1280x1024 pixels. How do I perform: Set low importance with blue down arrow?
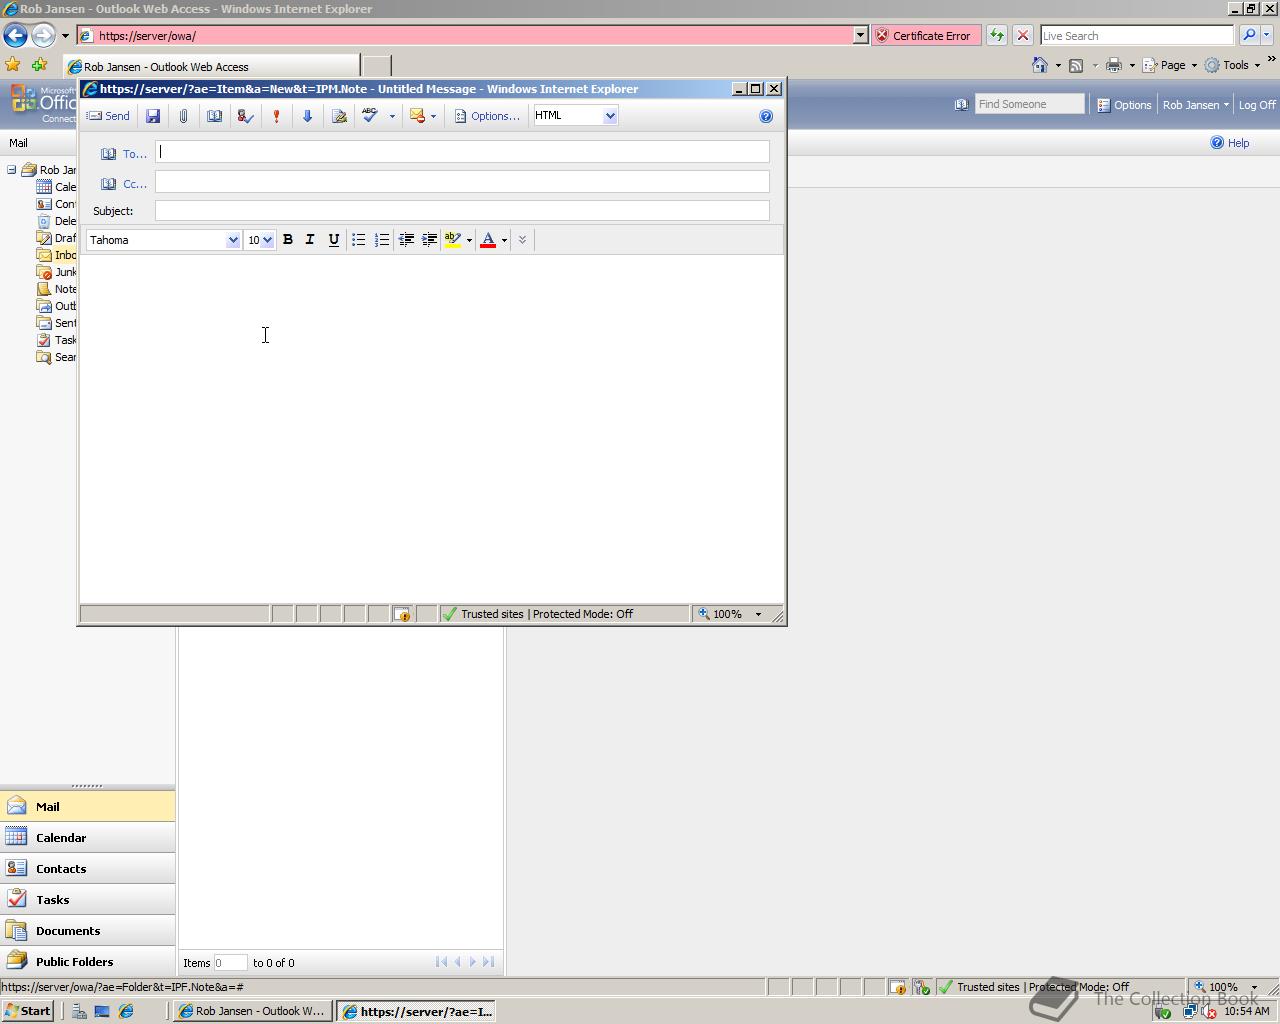pos(307,116)
